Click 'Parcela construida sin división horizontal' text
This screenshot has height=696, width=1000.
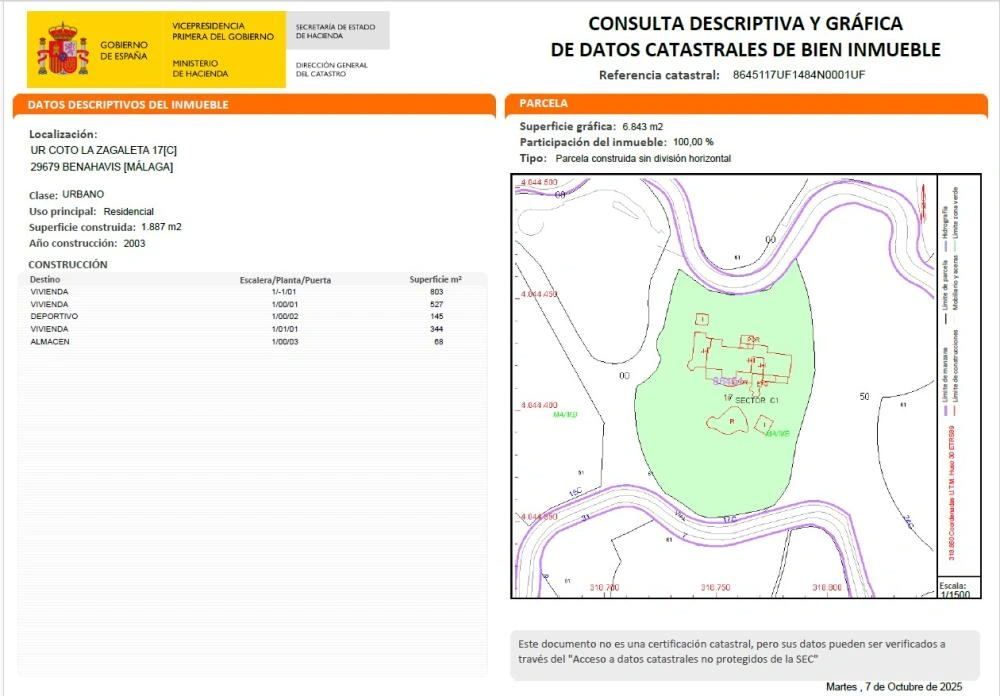(x=643, y=158)
